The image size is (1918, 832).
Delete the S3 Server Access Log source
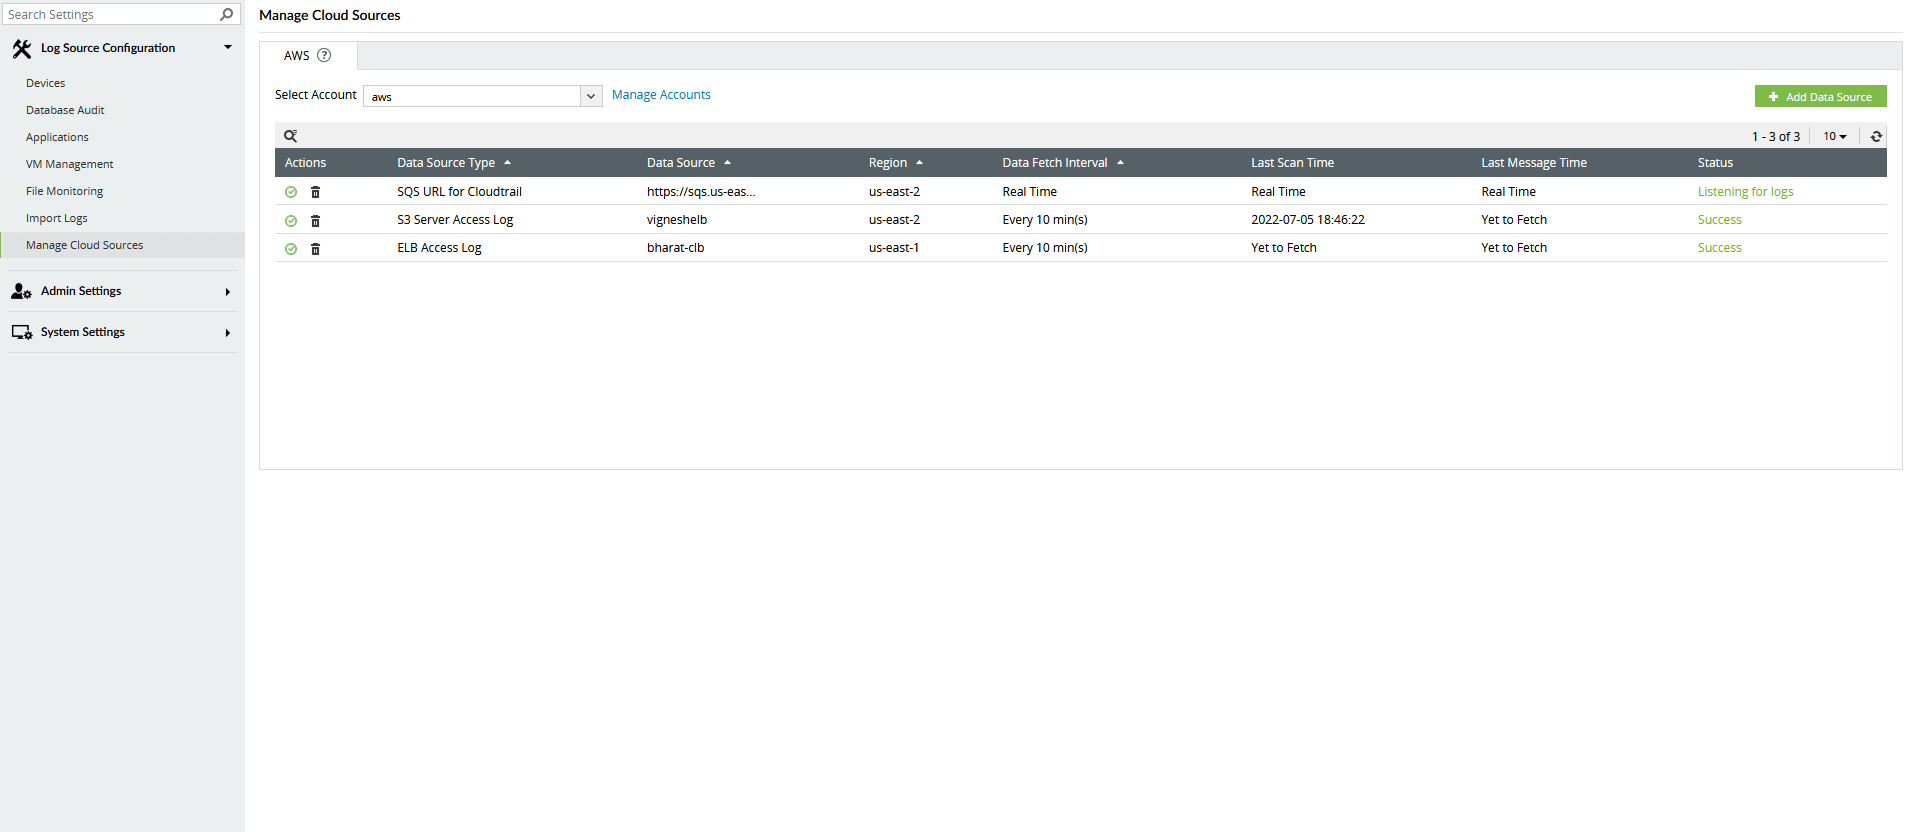click(x=315, y=221)
